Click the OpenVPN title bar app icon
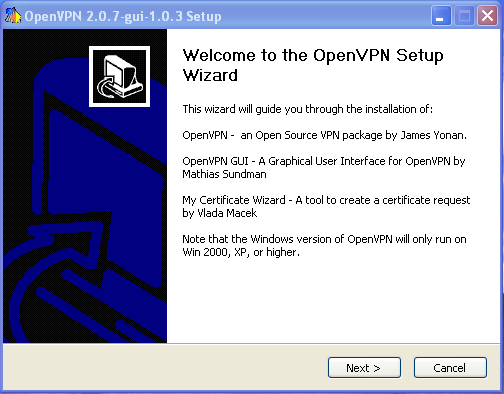The height and width of the screenshot is (394, 504). (13, 15)
